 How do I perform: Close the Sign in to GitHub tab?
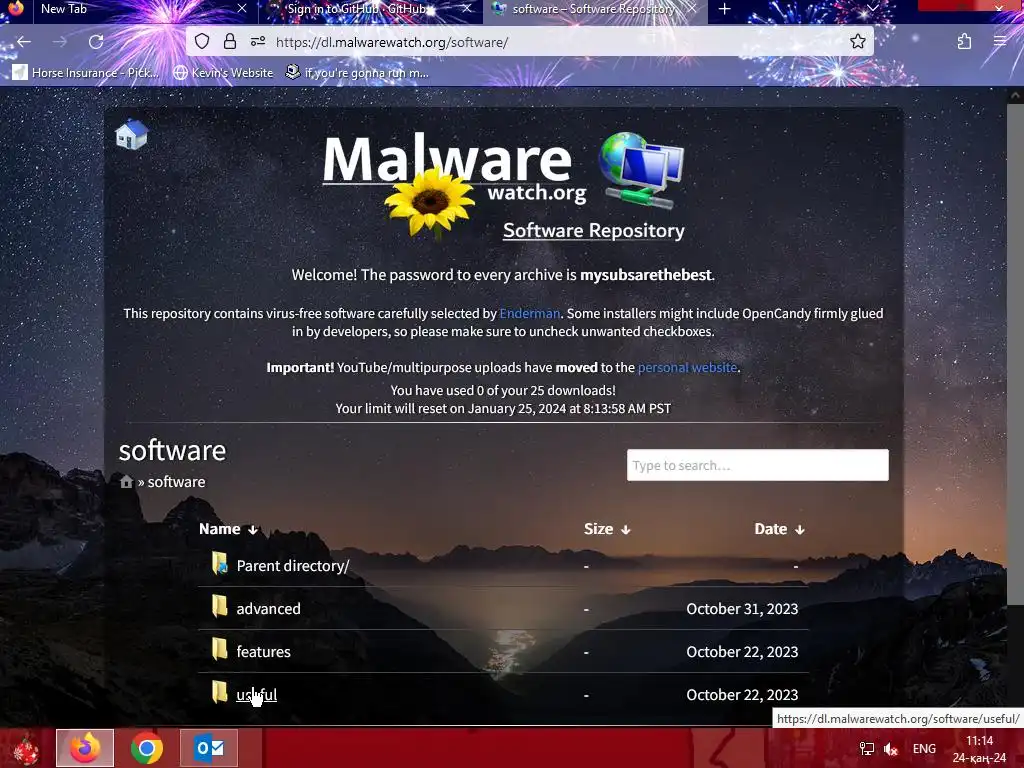466,8
